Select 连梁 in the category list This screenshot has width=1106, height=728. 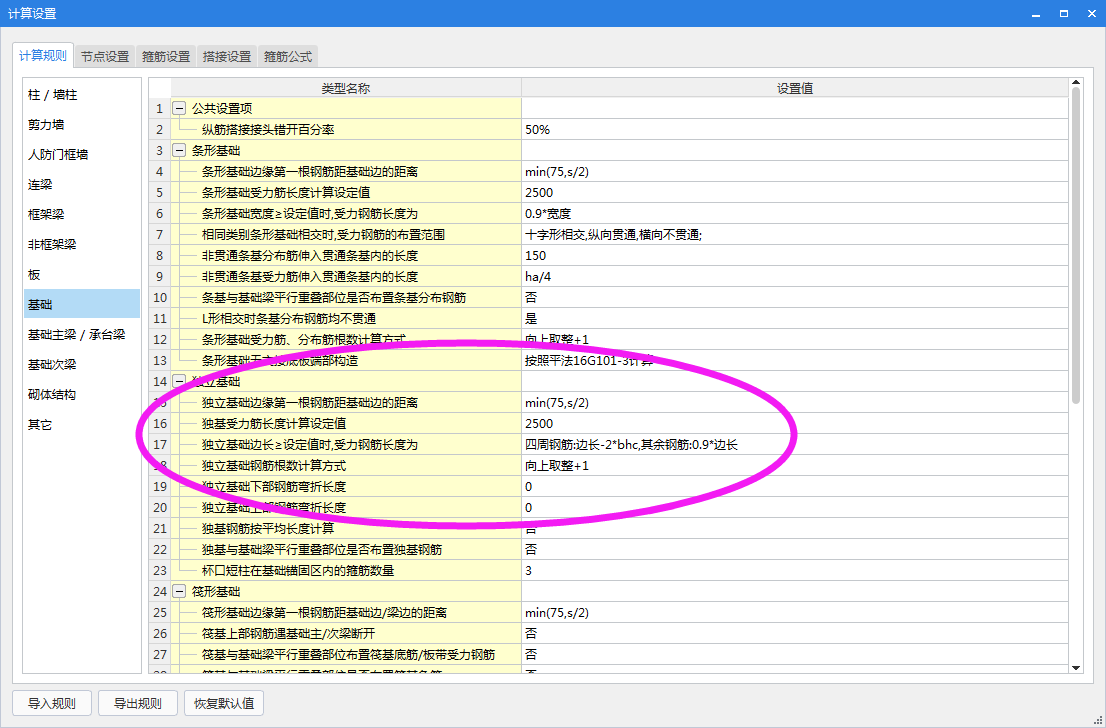click(x=82, y=185)
